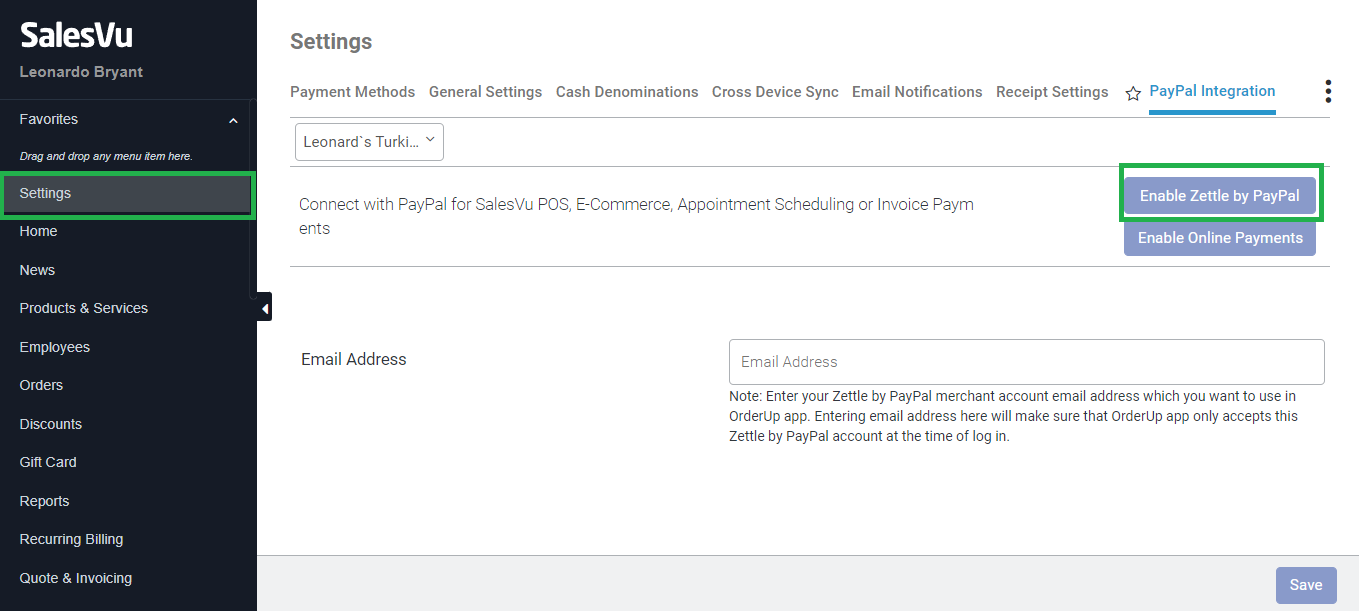Open the Email Notifications tab
The height and width of the screenshot is (611, 1359).
point(917,92)
